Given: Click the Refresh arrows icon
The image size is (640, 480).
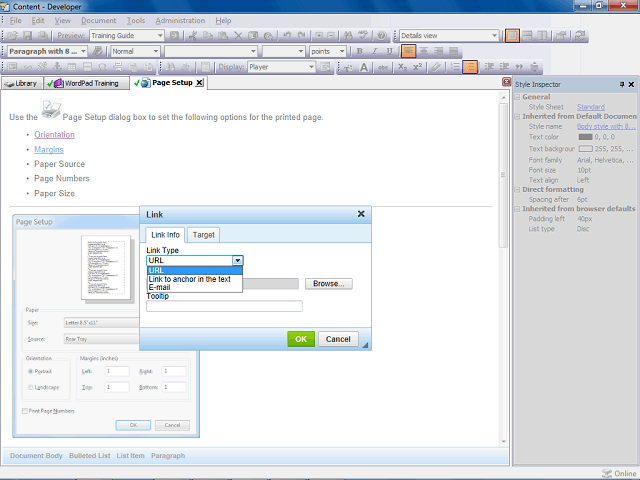Looking at the screenshot, I should (x=580, y=36).
